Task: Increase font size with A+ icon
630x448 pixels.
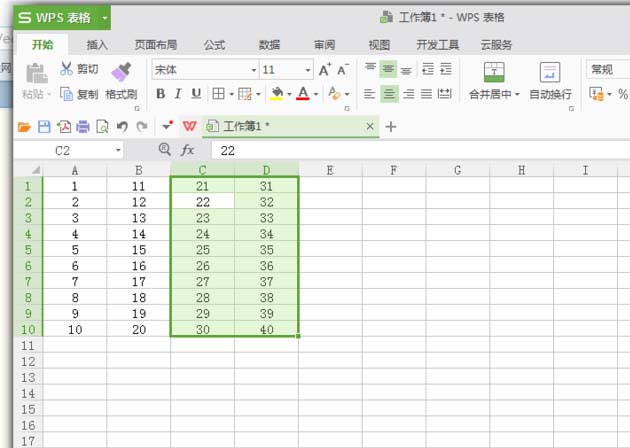Action: point(325,70)
